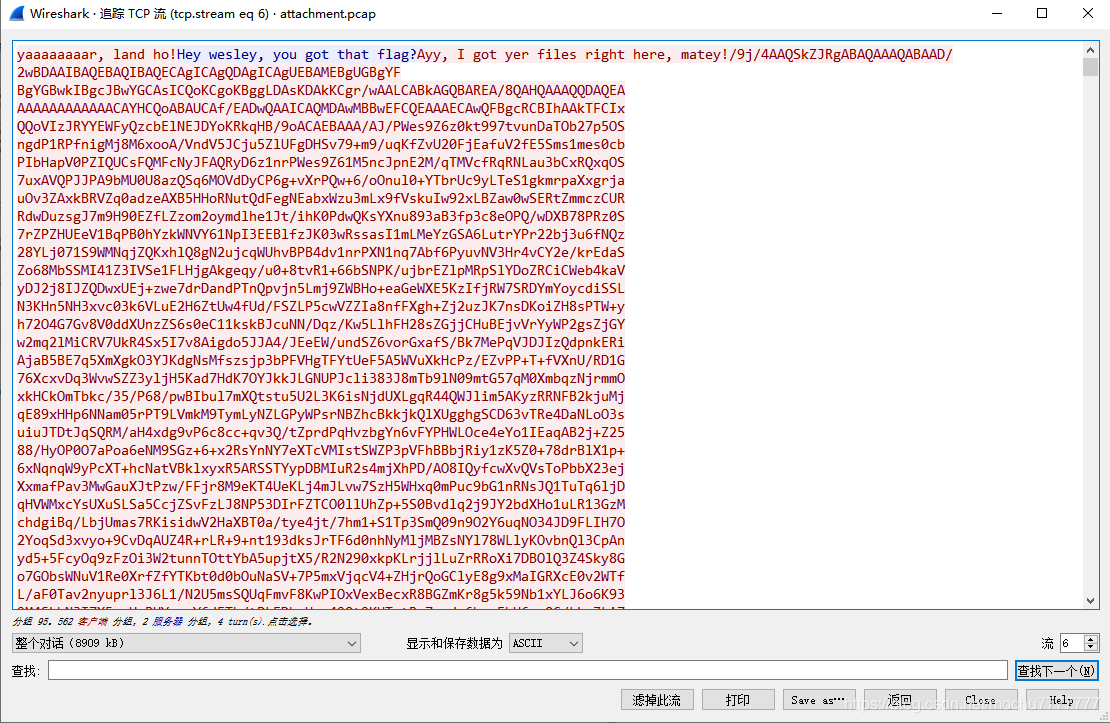Click the scrollbar up arrow
Screen dimensions: 1110x723
coord(1090,50)
